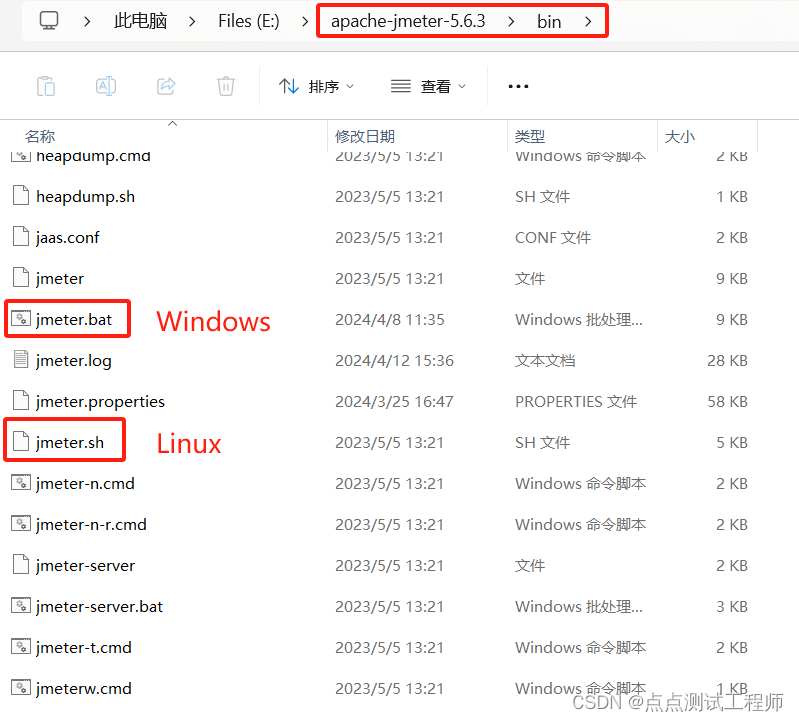799x722 pixels.
Task: Select the file name jaas.conf
Action: [68, 238]
